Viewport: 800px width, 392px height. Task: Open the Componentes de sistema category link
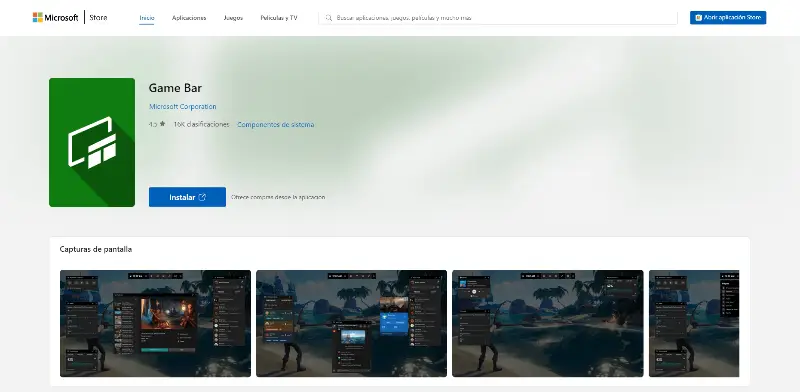point(276,124)
